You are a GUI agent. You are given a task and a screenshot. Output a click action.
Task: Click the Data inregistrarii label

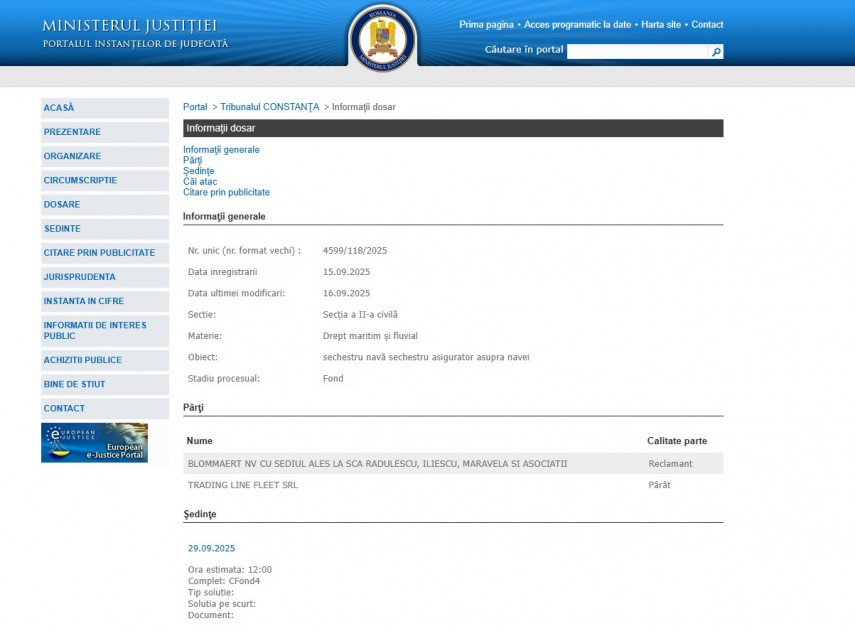pyautogui.click(x=222, y=272)
